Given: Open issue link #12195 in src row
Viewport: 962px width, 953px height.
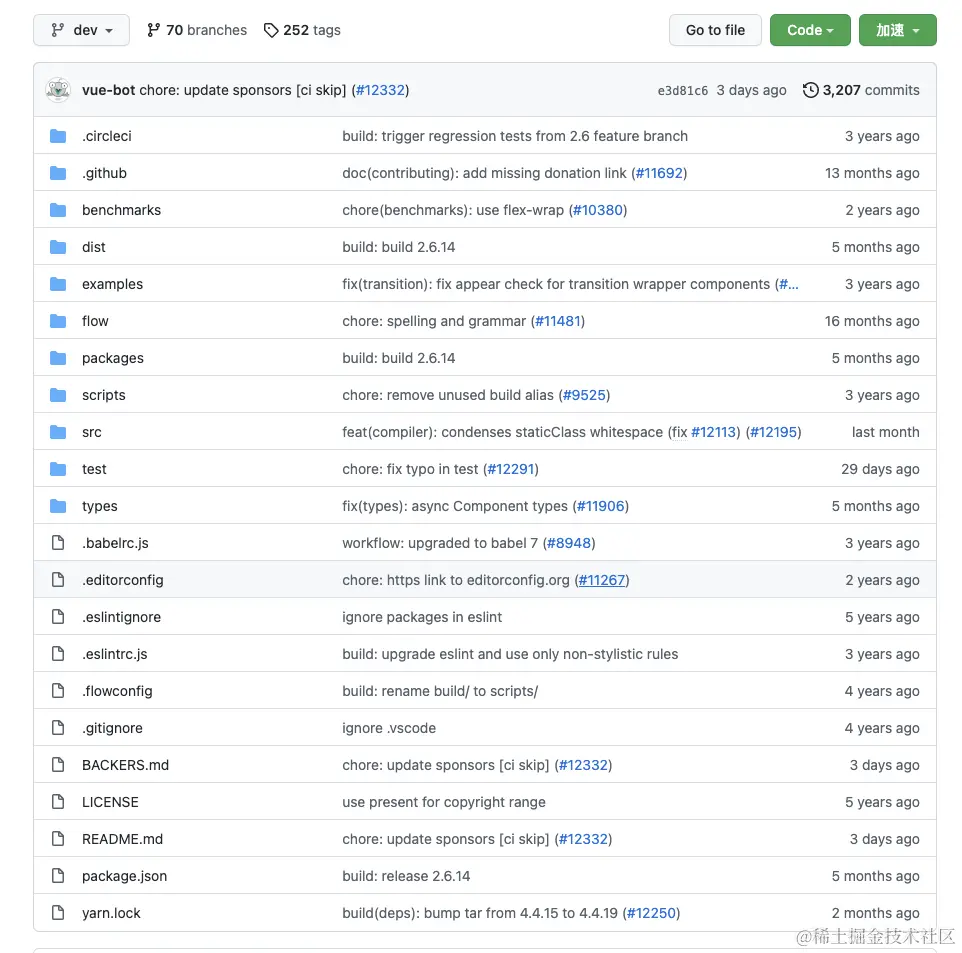Looking at the screenshot, I should (x=774, y=432).
